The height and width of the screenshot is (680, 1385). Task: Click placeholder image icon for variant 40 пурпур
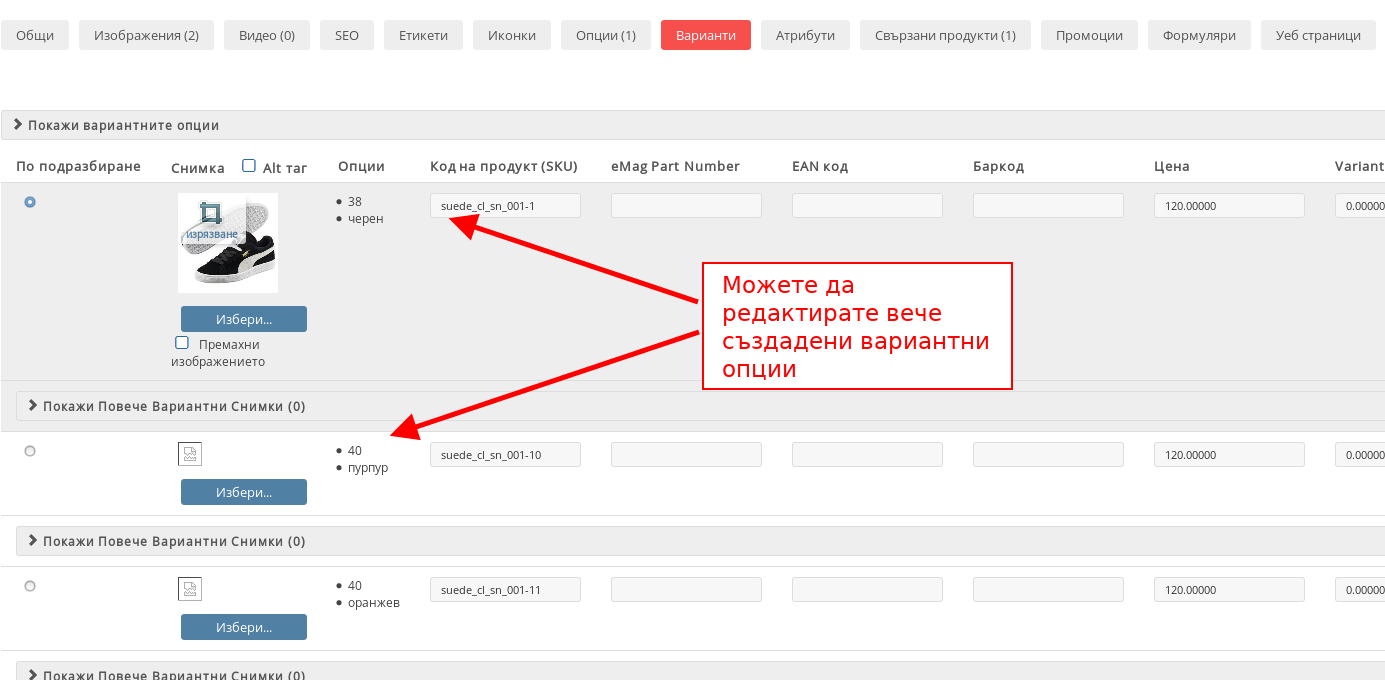pyautogui.click(x=190, y=455)
